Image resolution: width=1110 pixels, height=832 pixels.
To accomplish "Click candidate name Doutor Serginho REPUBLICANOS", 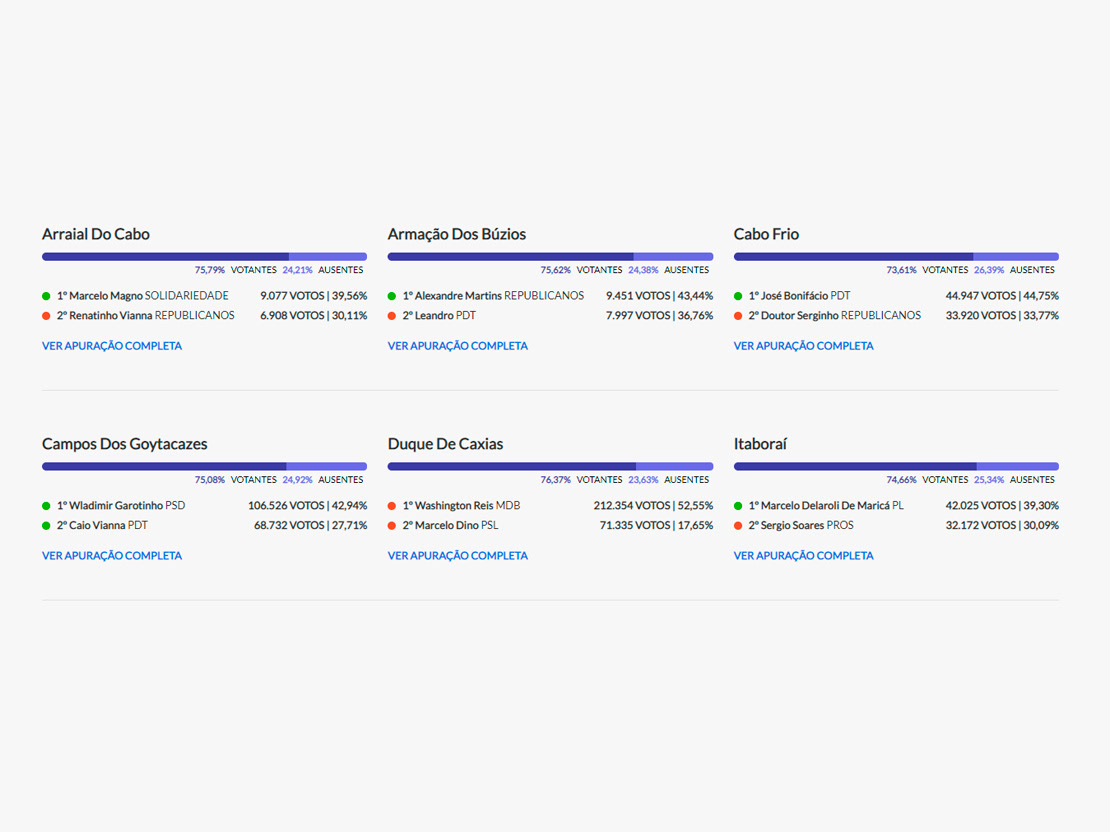I will [x=835, y=316].
